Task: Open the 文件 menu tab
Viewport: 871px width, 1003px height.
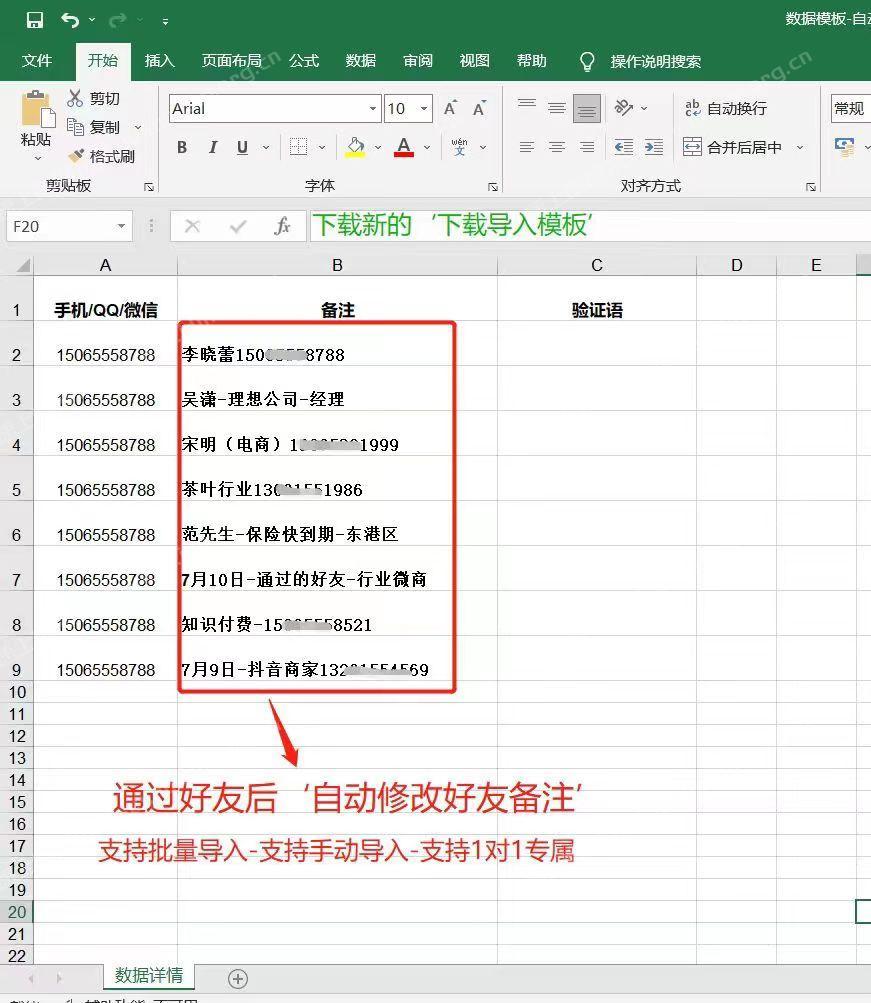Action: tap(37, 61)
